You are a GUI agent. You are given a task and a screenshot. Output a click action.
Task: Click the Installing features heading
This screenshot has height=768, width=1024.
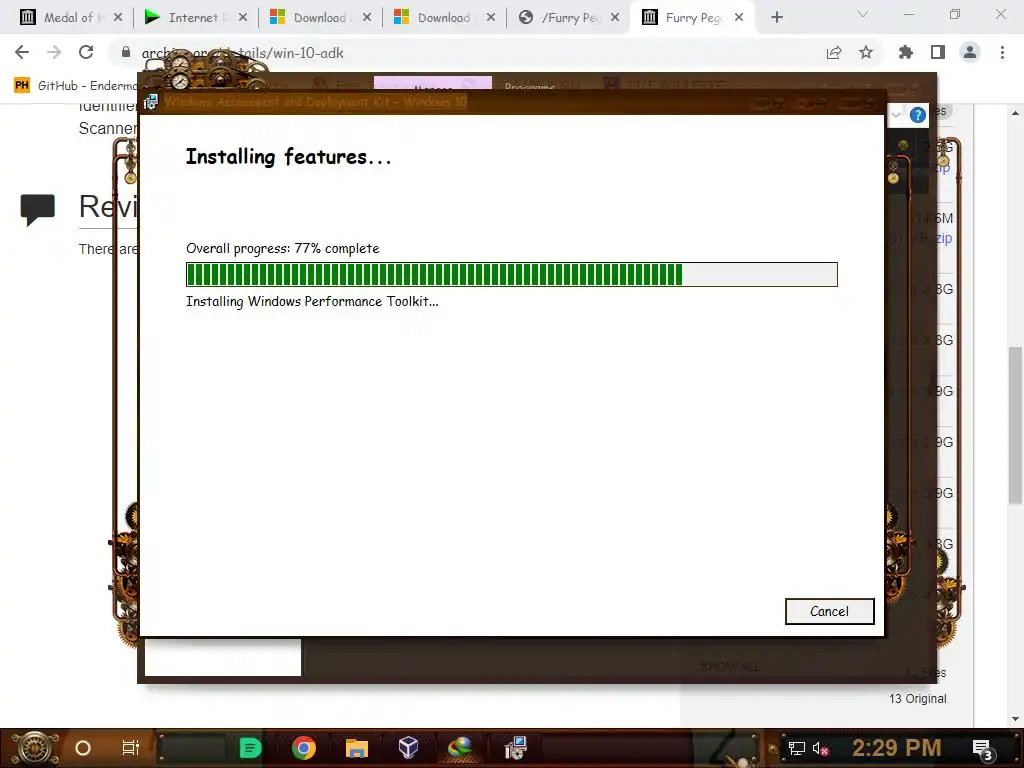point(289,157)
